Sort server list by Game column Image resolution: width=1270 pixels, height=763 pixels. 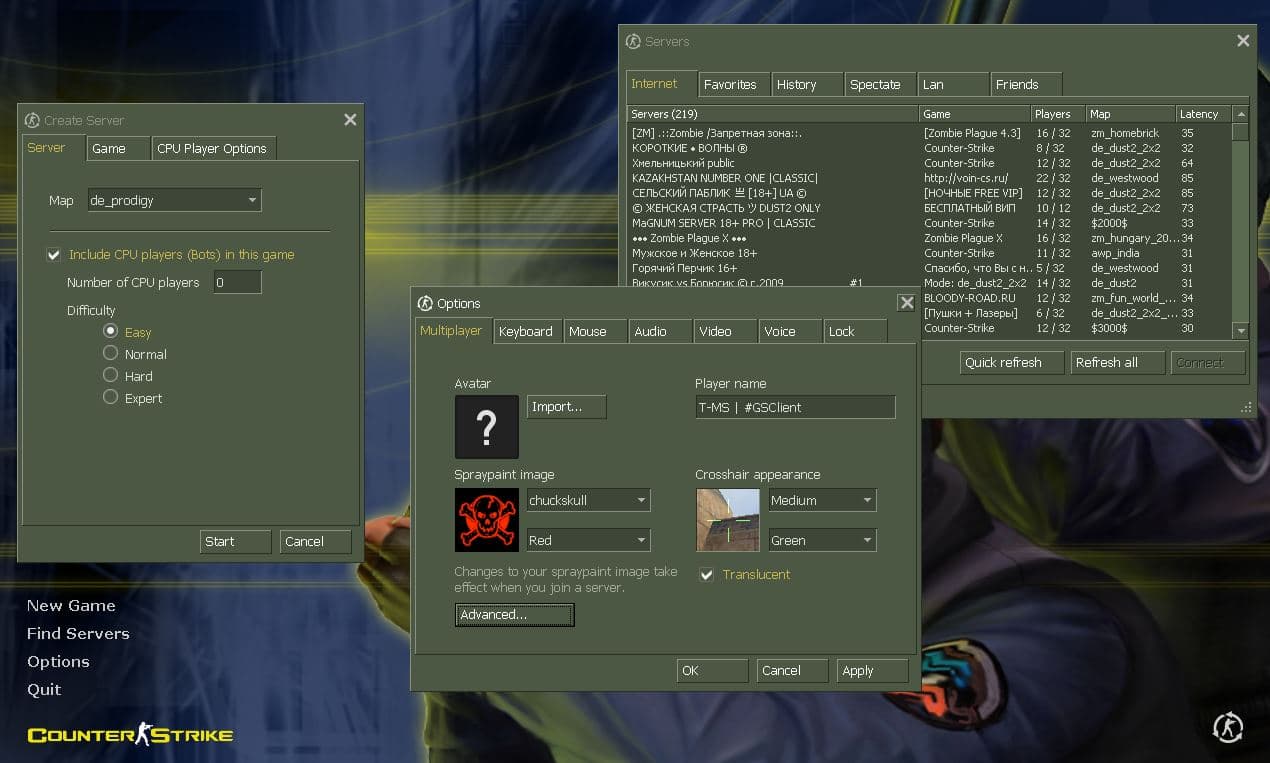(974, 114)
